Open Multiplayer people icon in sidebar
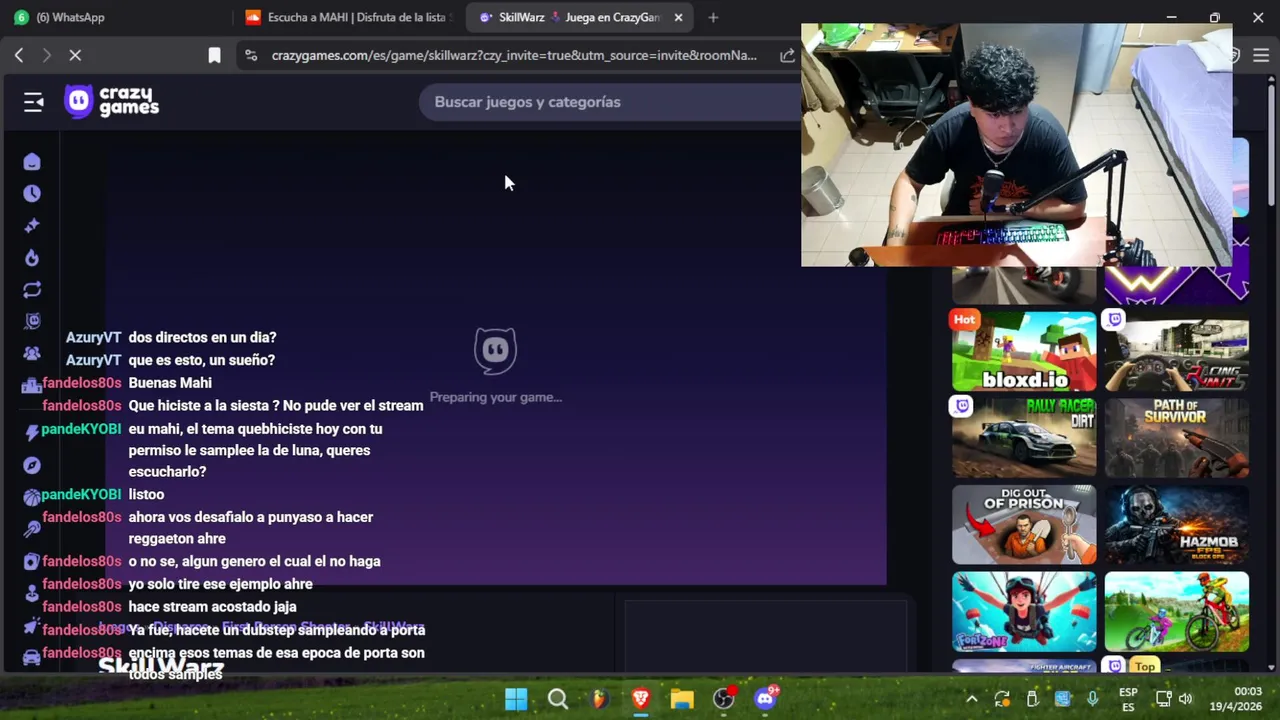1280x720 pixels. point(32,354)
